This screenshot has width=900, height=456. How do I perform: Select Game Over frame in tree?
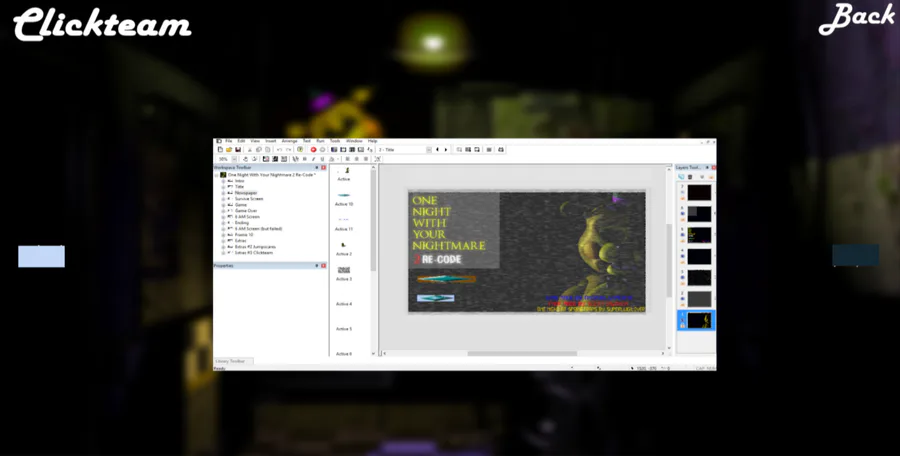point(246,211)
